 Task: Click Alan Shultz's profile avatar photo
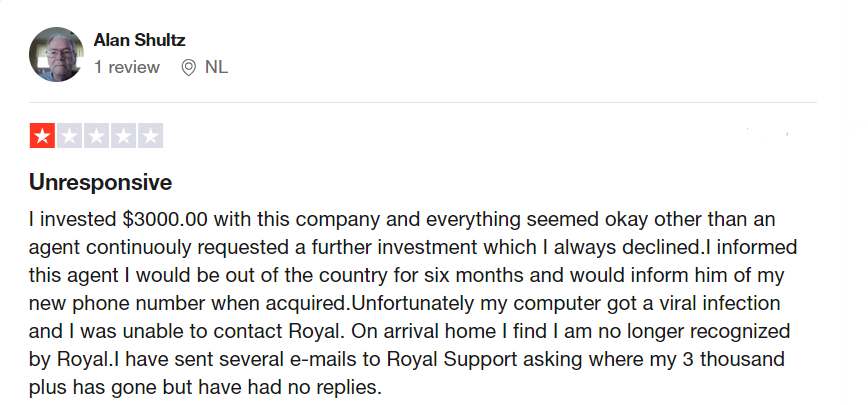55,54
